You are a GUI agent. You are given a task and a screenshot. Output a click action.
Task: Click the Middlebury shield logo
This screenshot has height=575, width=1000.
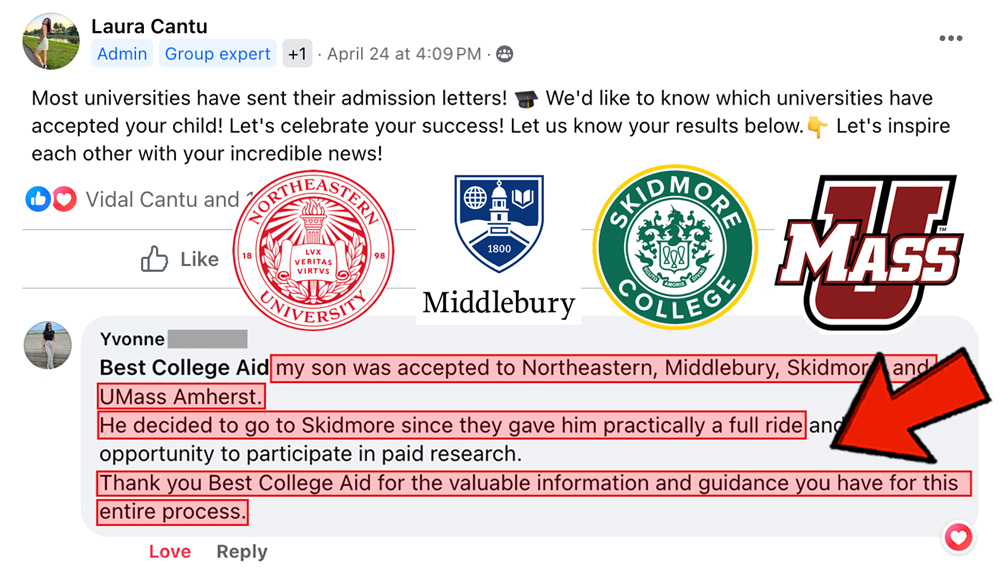[498, 225]
